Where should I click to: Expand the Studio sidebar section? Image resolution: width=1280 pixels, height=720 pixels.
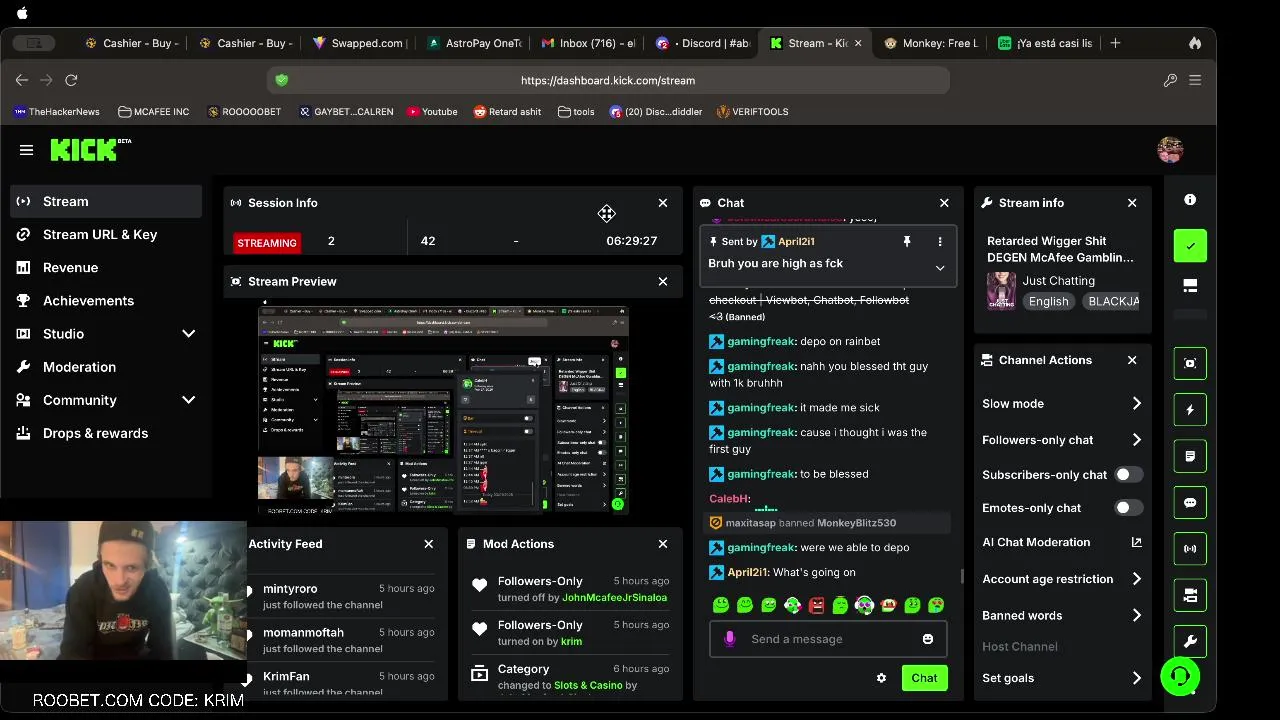point(188,334)
